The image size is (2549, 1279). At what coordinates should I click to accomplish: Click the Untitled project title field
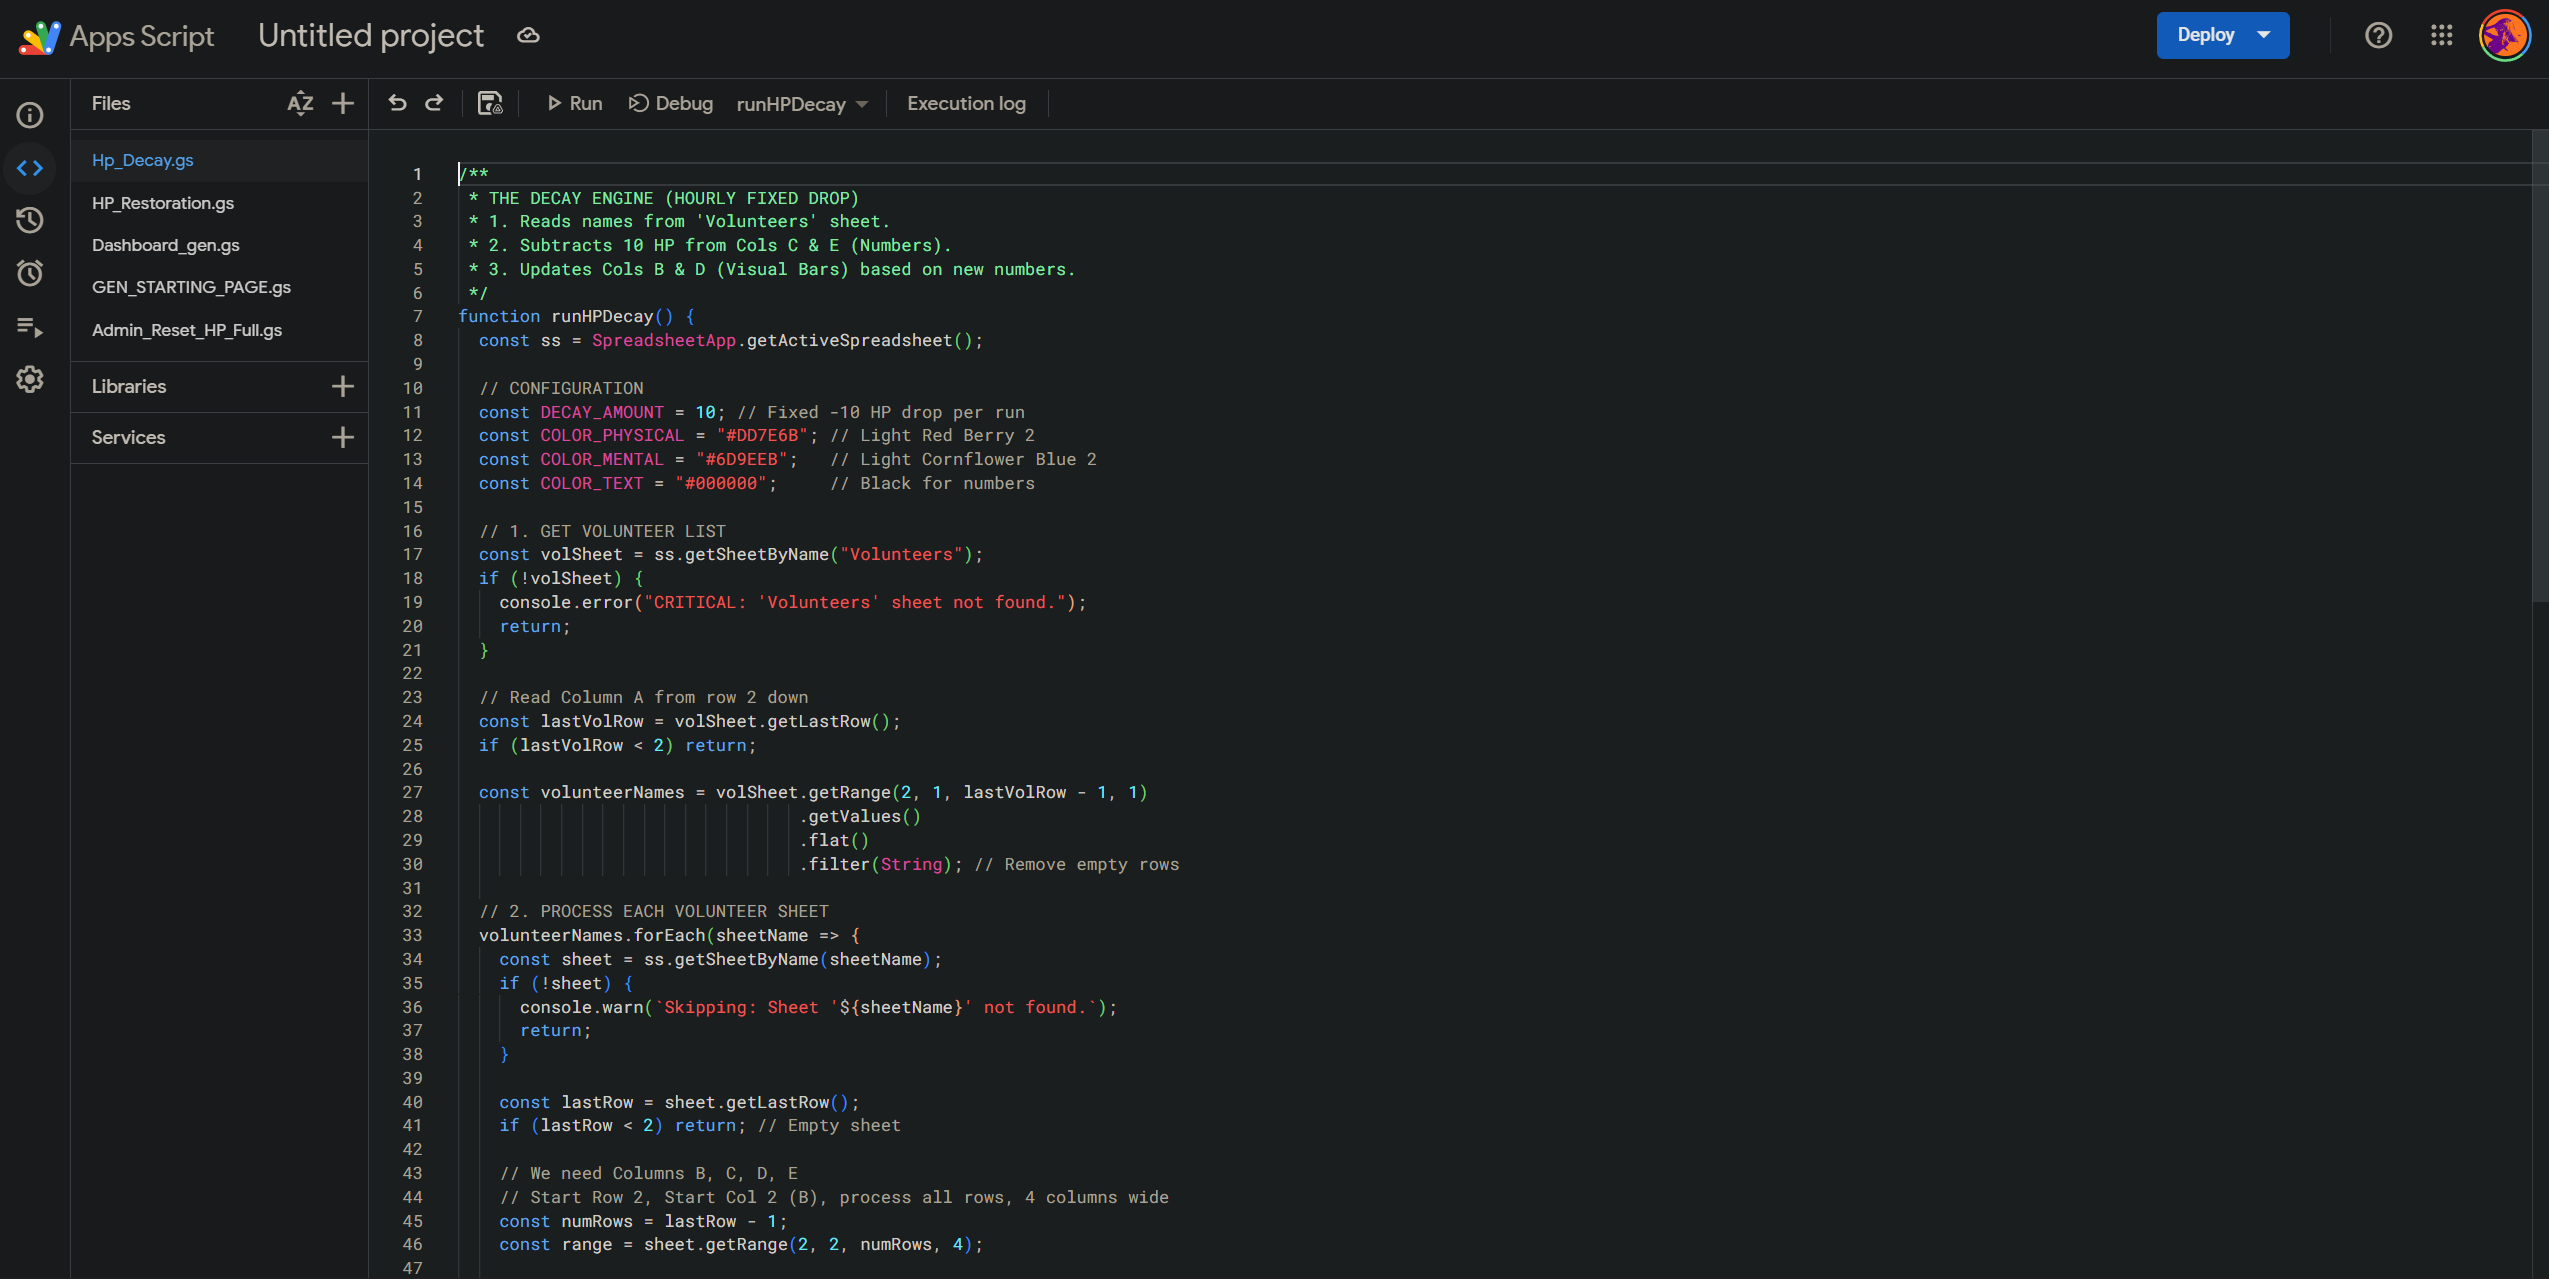(x=371, y=35)
